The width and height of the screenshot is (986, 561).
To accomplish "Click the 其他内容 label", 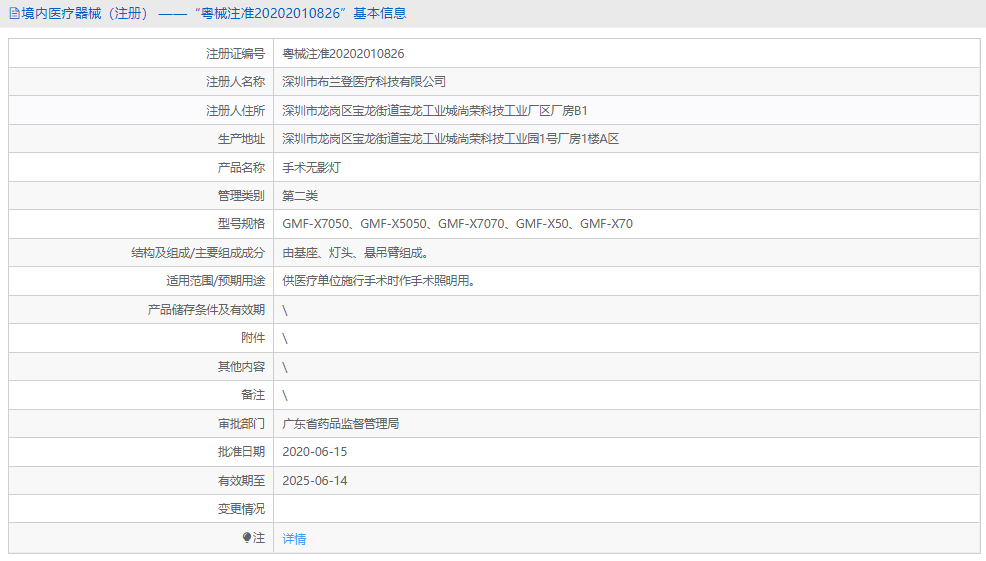I will tap(241, 367).
